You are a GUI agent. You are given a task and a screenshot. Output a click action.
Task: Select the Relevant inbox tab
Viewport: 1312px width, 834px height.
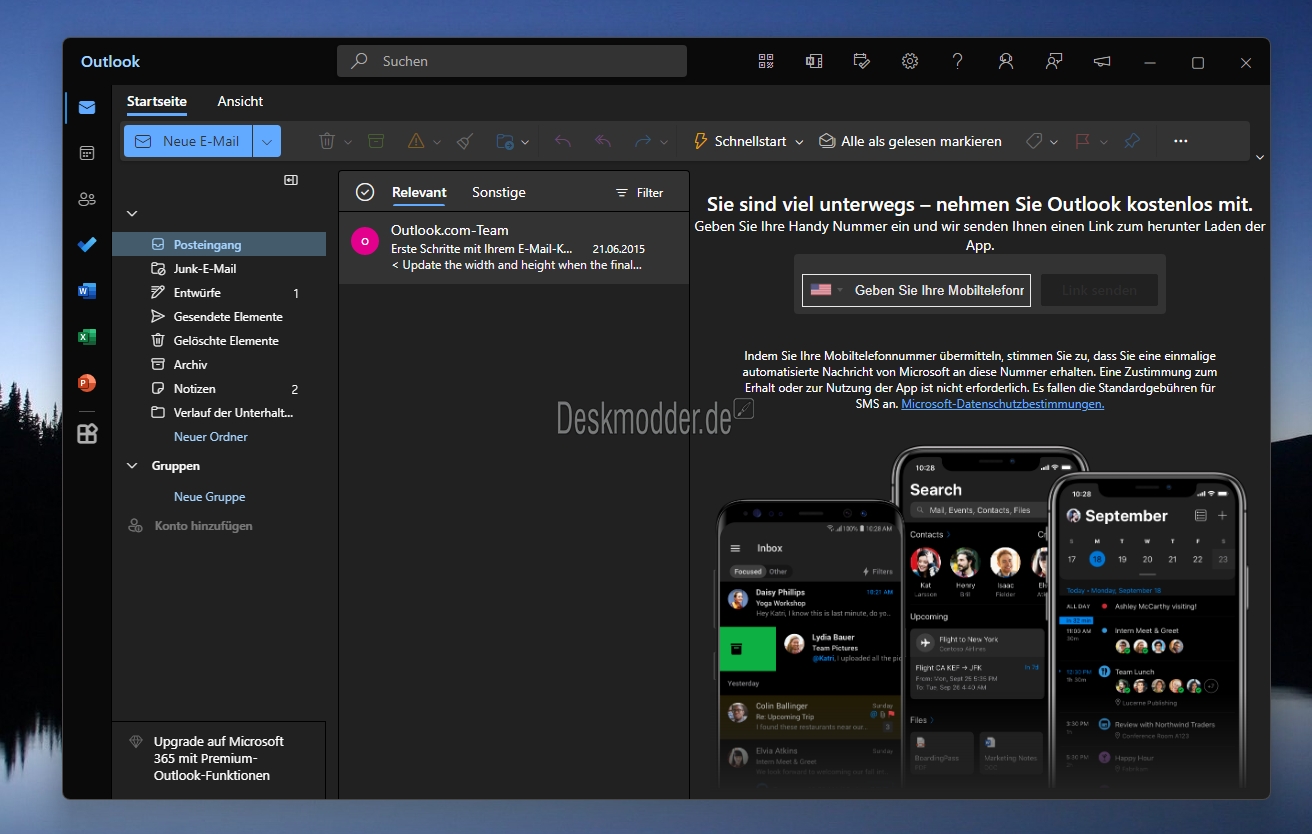point(419,192)
